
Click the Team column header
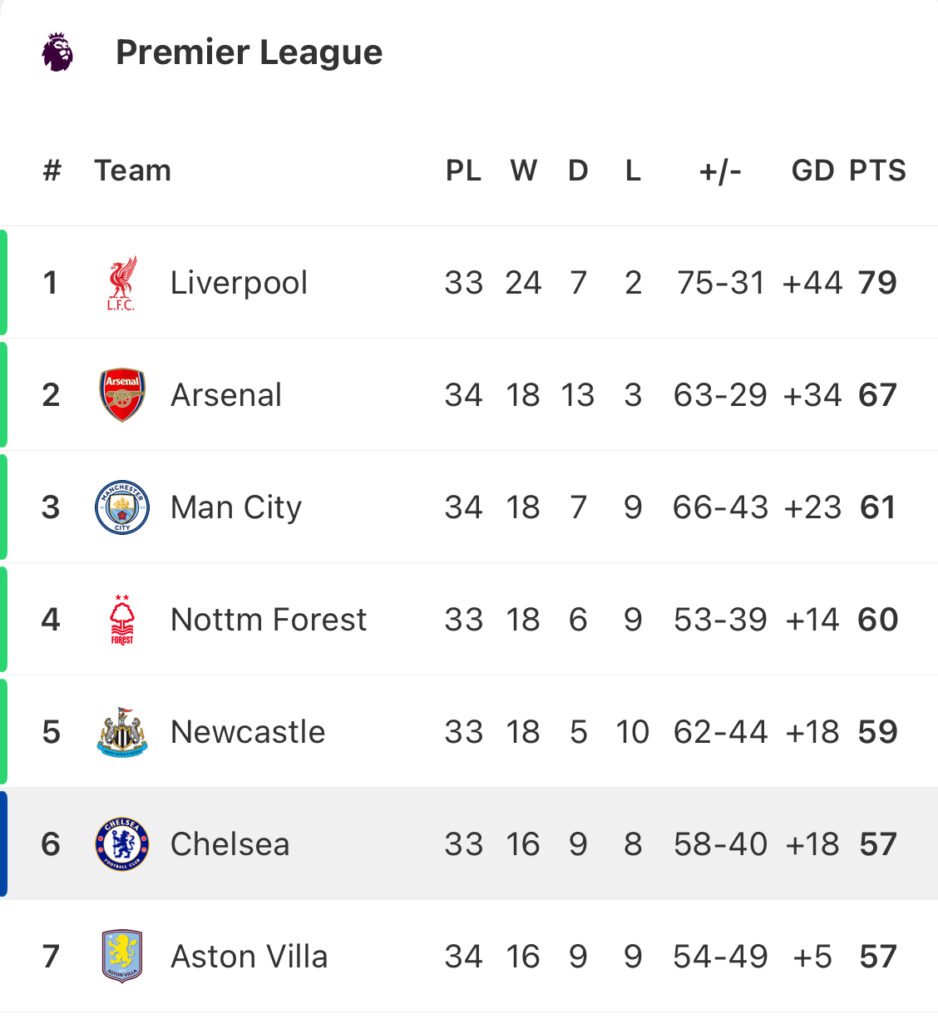(133, 170)
